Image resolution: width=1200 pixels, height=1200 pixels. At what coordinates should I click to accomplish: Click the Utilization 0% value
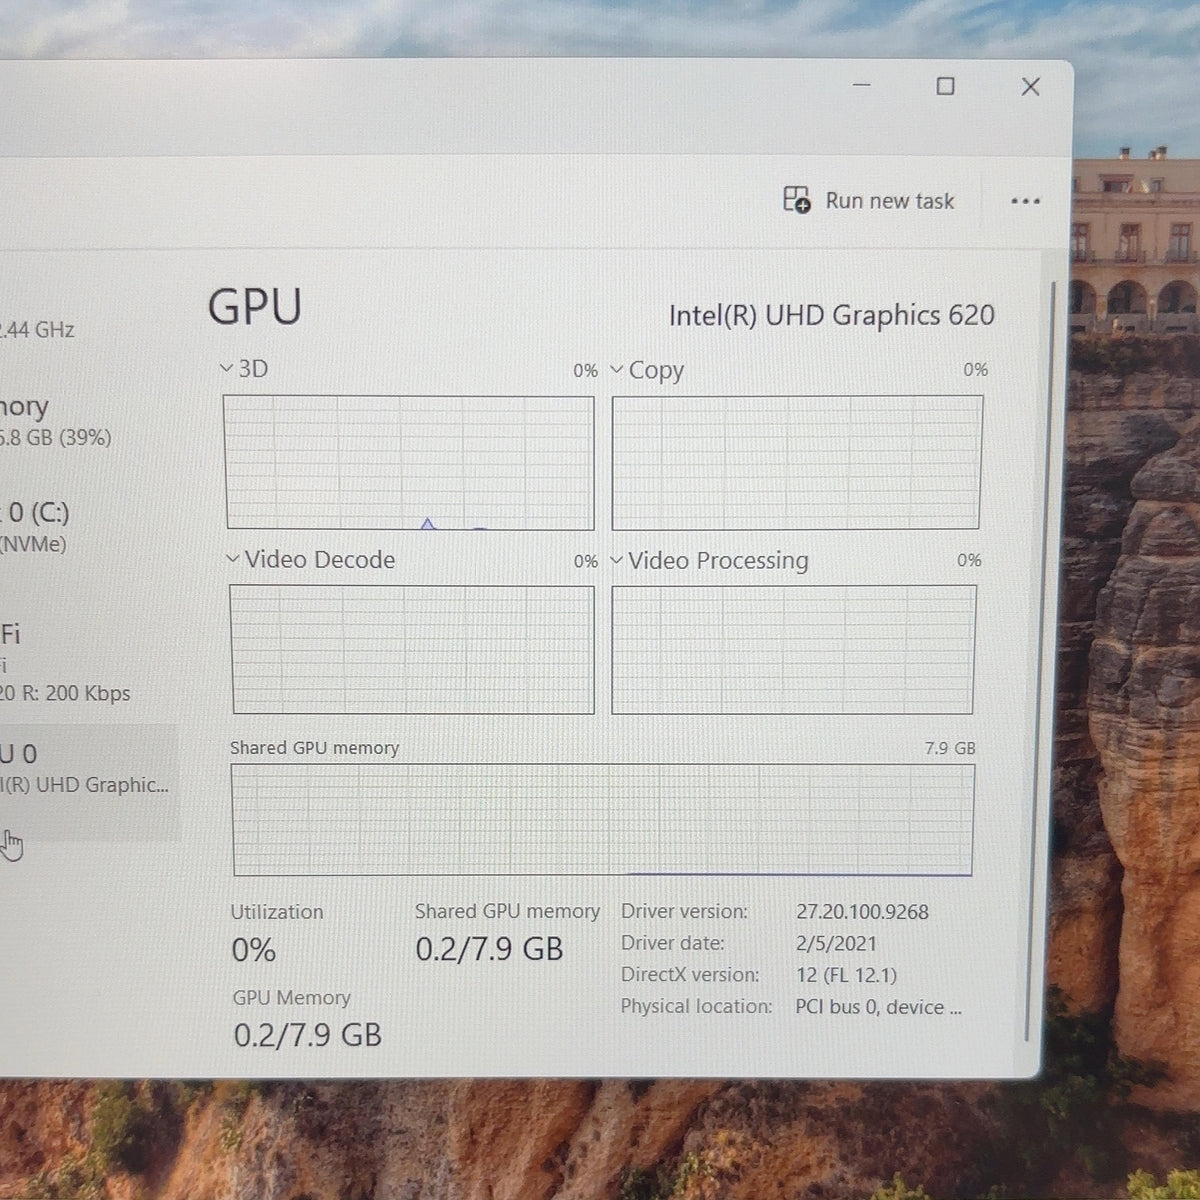253,950
